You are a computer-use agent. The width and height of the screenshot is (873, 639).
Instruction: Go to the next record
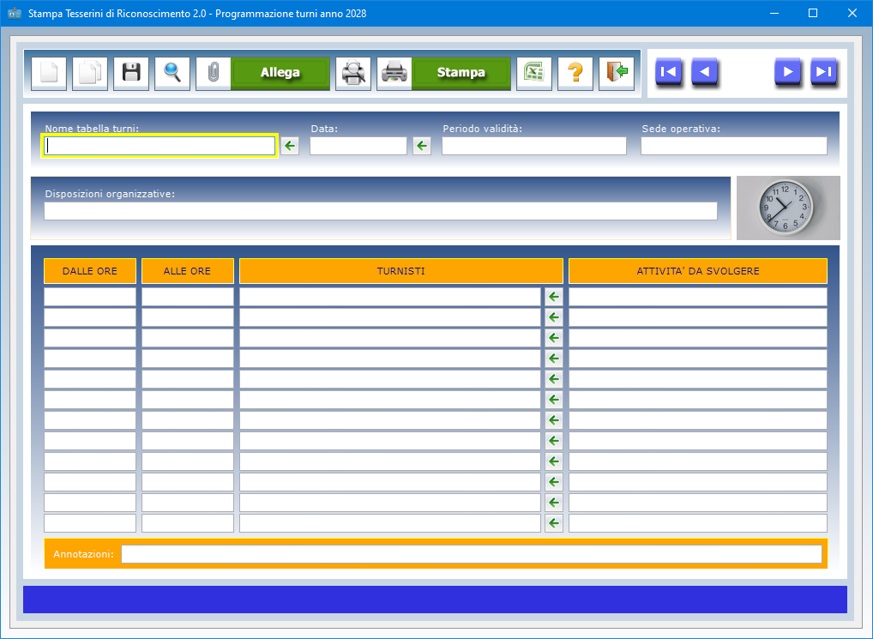pos(788,72)
